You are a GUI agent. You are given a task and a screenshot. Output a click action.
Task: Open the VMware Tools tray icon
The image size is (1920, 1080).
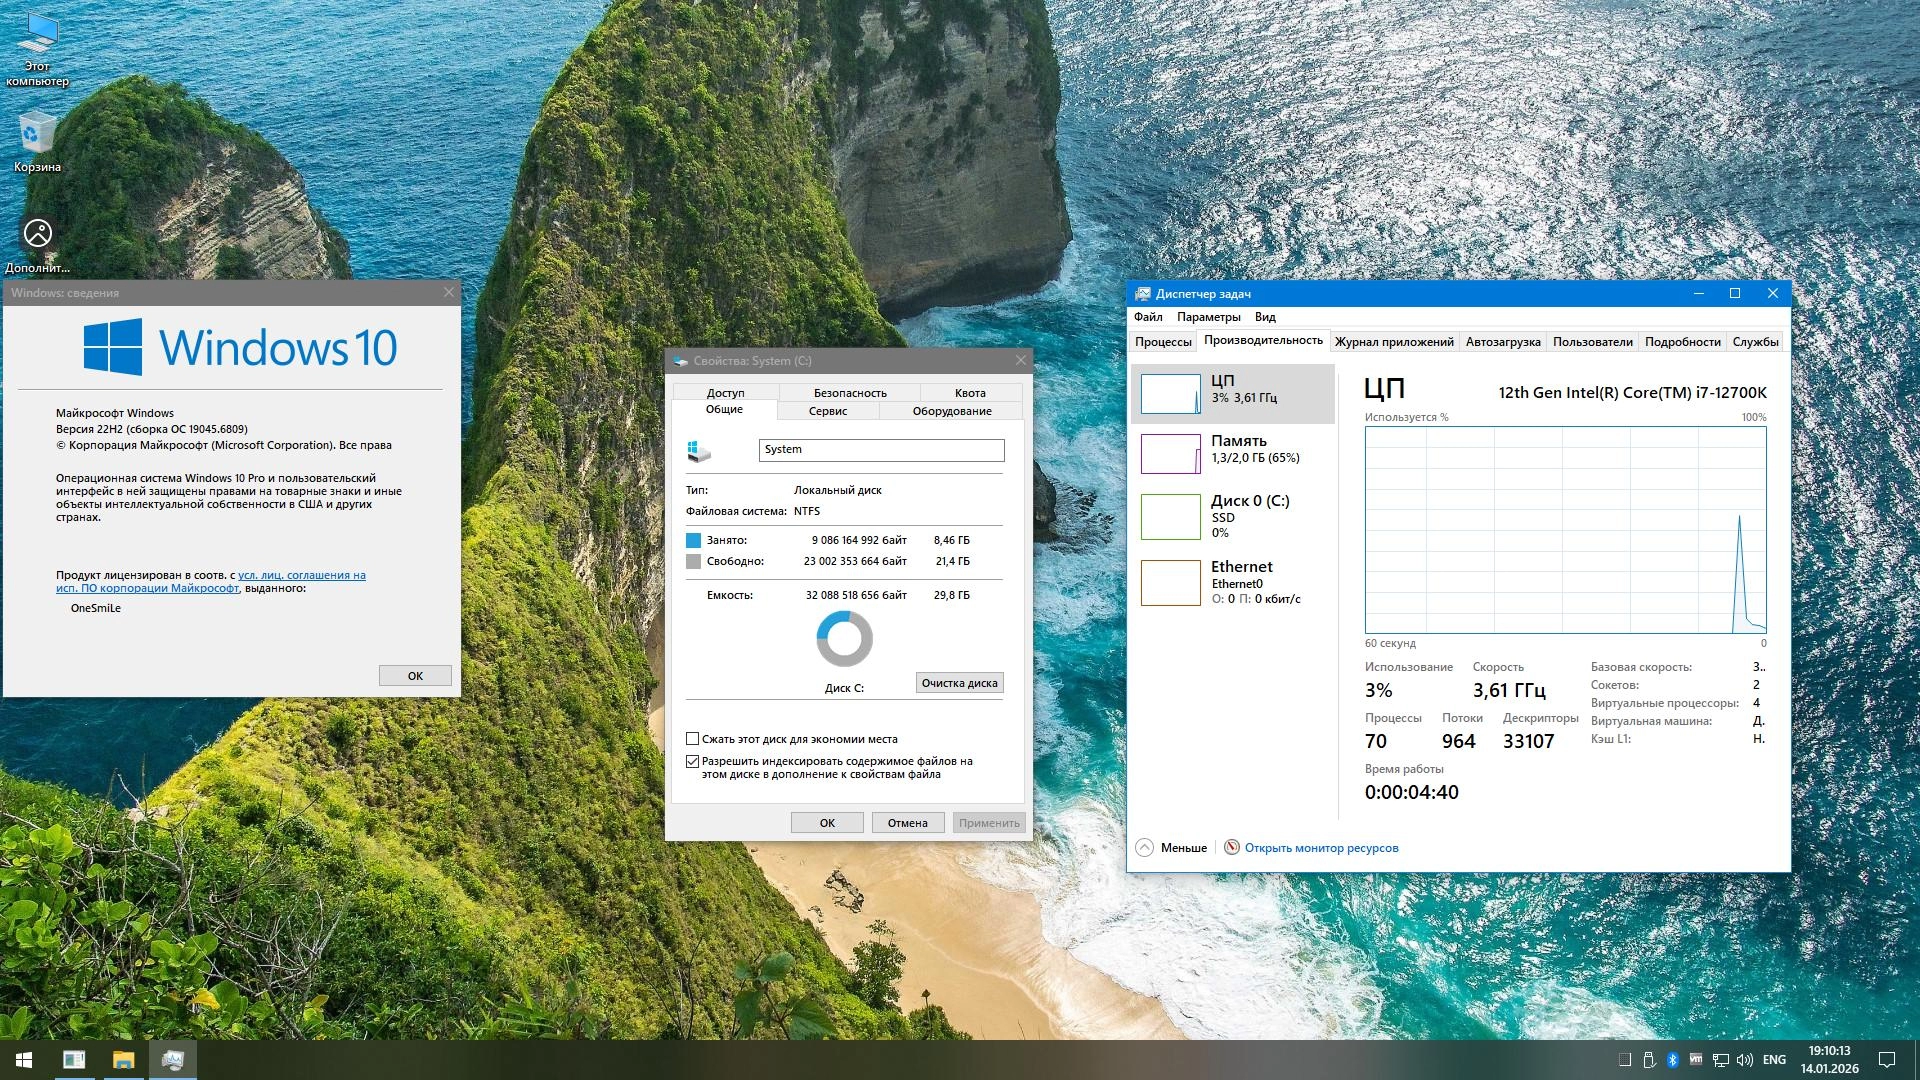(x=1696, y=1060)
